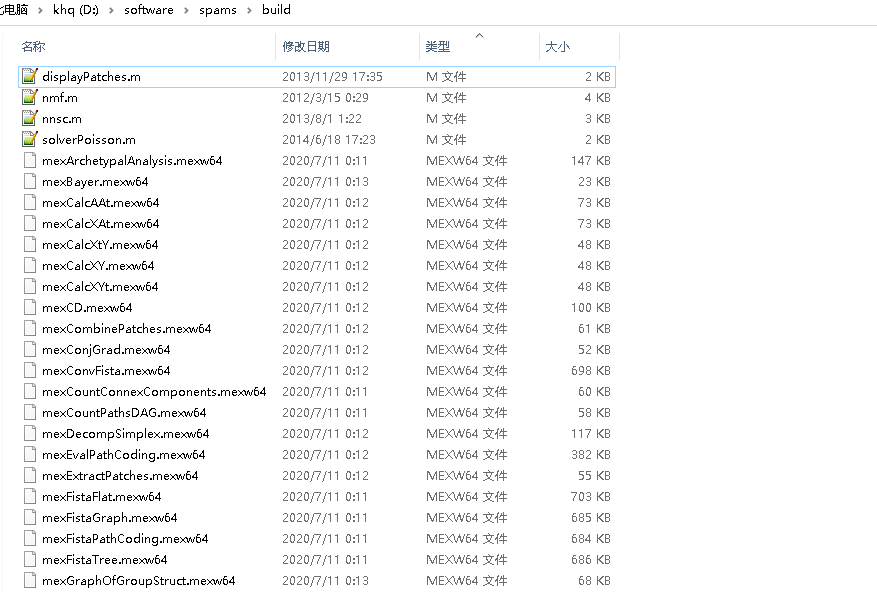Image resolution: width=877 pixels, height=592 pixels.
Task: Click the mexCalcAAt.mexw64 file icon
Action: tap(30, 203)
